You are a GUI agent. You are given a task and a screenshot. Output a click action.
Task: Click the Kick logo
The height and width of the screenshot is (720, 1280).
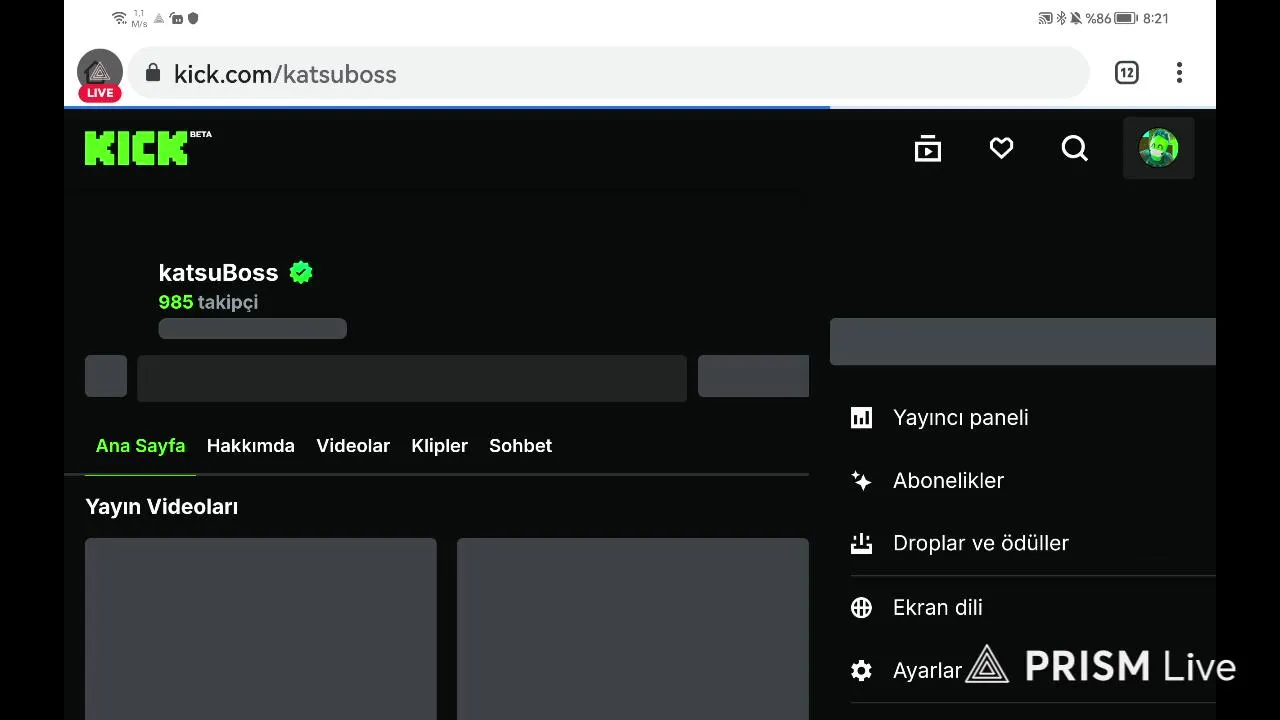pos(137,148)
